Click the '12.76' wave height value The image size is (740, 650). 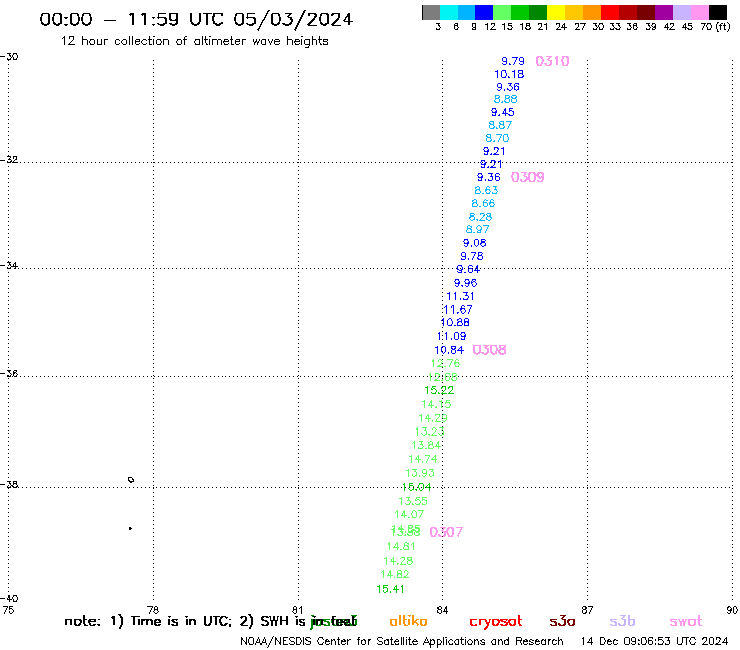click(445, 363)
